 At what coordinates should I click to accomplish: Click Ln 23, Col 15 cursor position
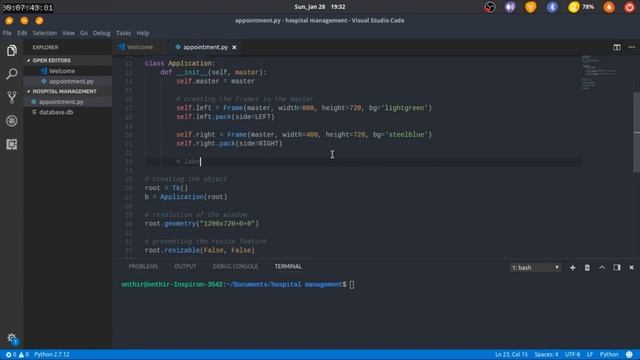(511, 355)
